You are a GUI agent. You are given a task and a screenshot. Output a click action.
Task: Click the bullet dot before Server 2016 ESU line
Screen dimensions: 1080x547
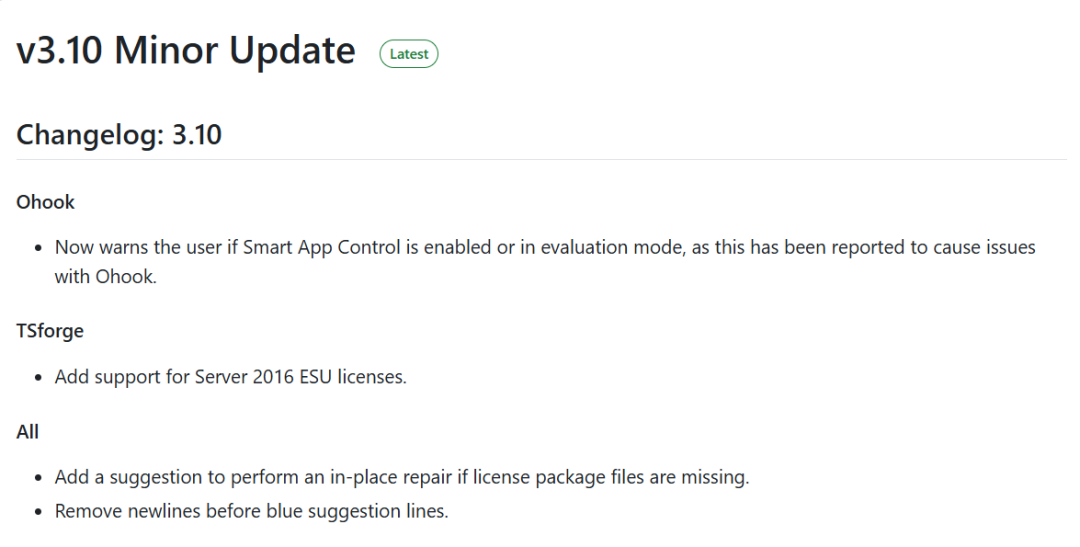[39, 378]
